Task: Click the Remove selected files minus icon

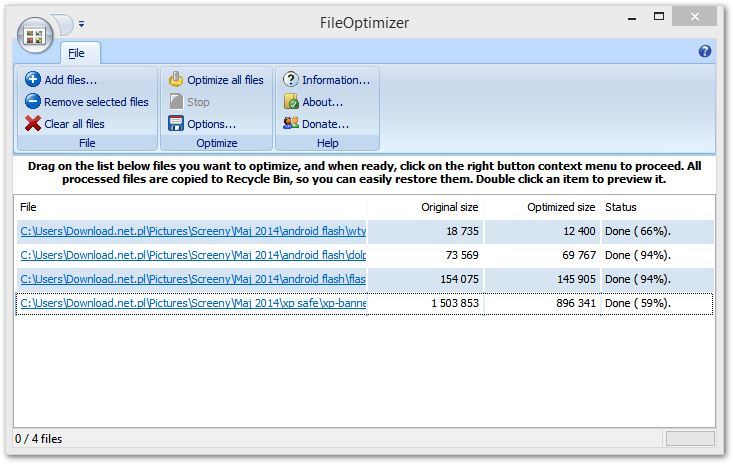Action: (33, 101)
